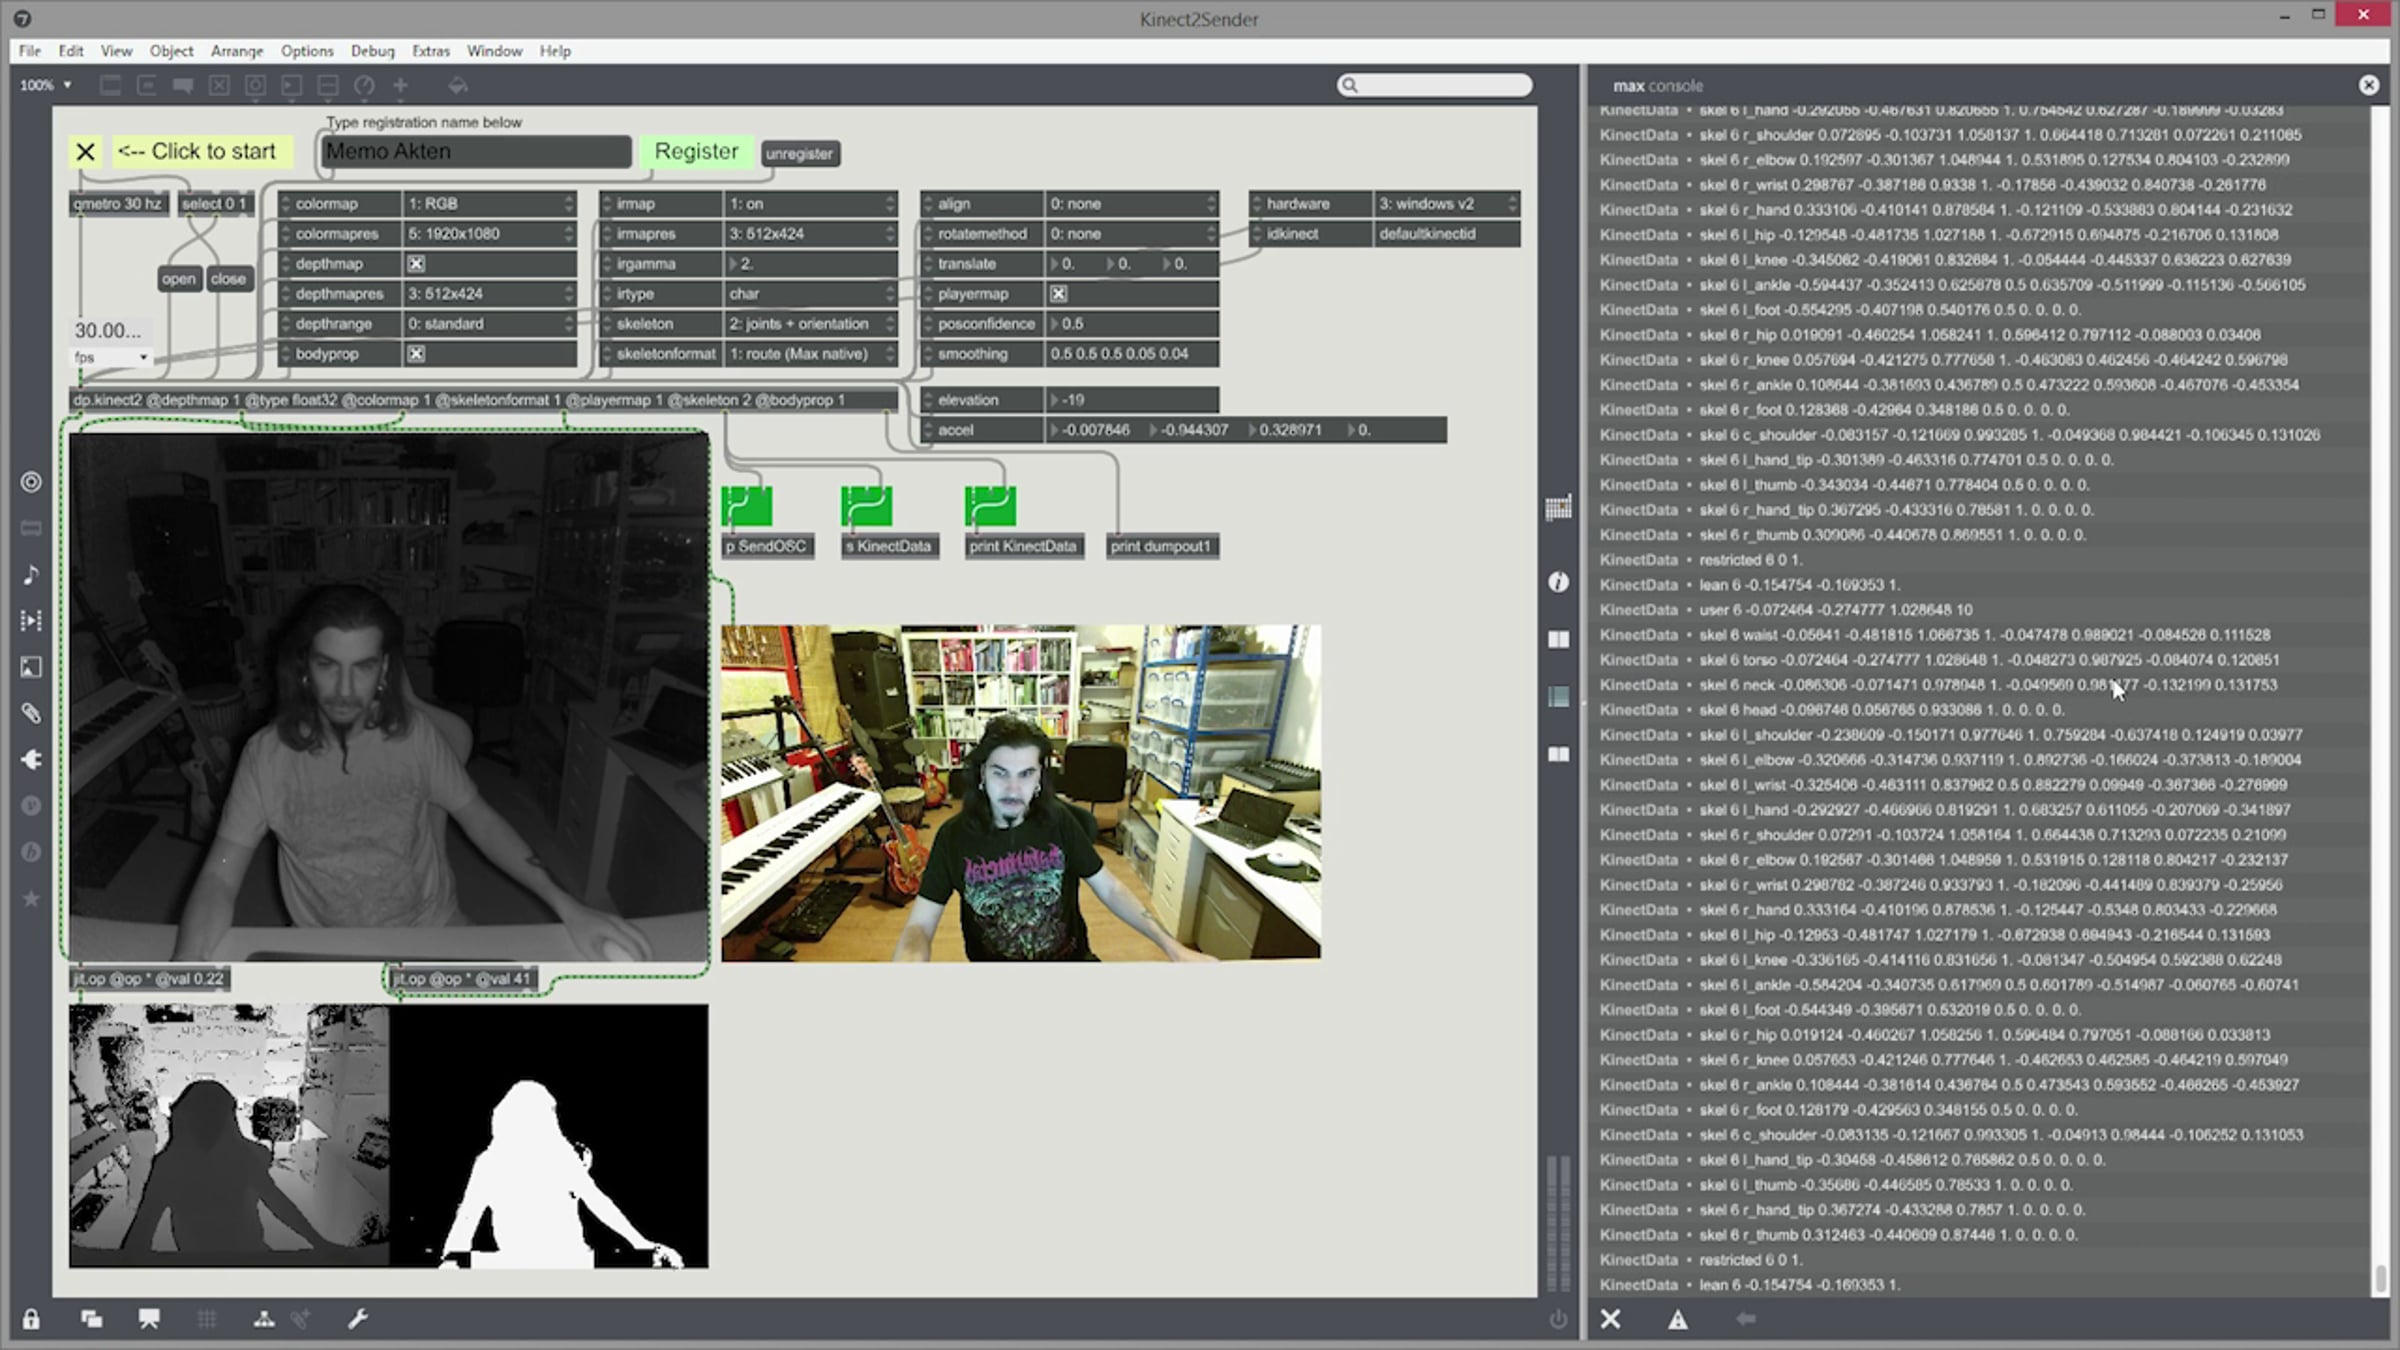Open the wrench tools icon in bottom toolbar
The image size is (2400, 1350).
(x=357, y=1319)
